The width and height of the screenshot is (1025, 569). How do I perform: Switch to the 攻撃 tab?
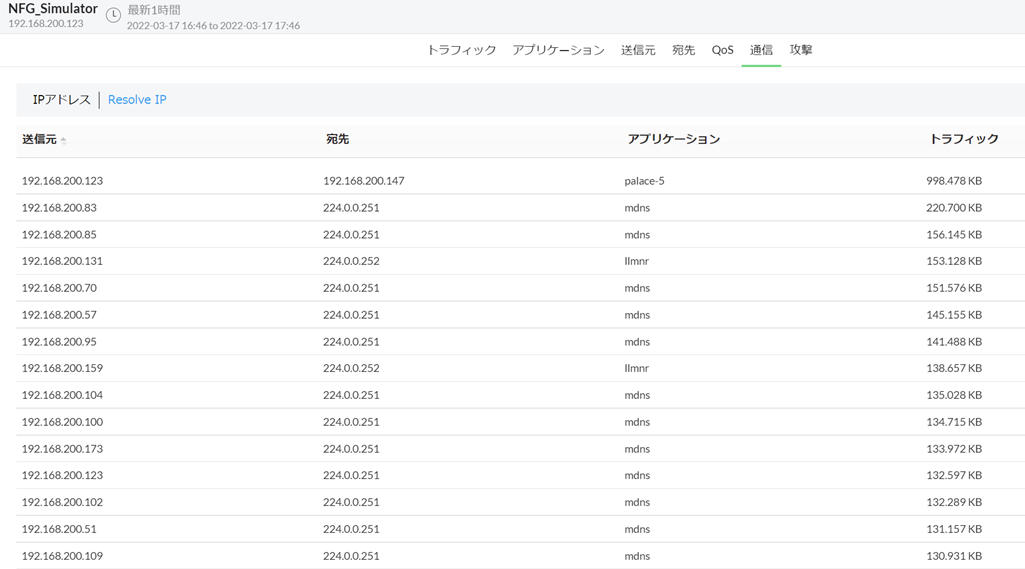coord(801,50)
